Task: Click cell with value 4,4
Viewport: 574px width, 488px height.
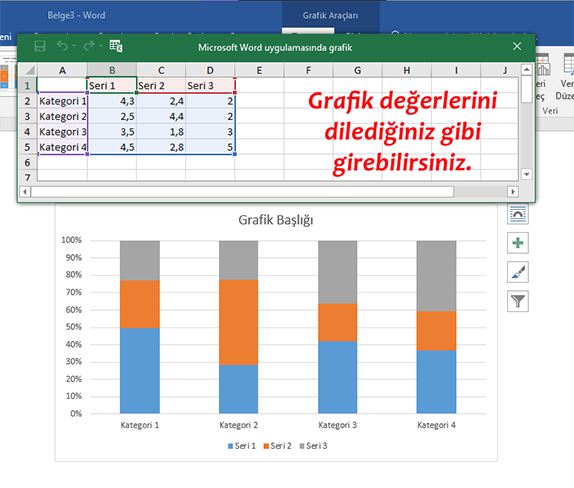Action: click(161, 116)
